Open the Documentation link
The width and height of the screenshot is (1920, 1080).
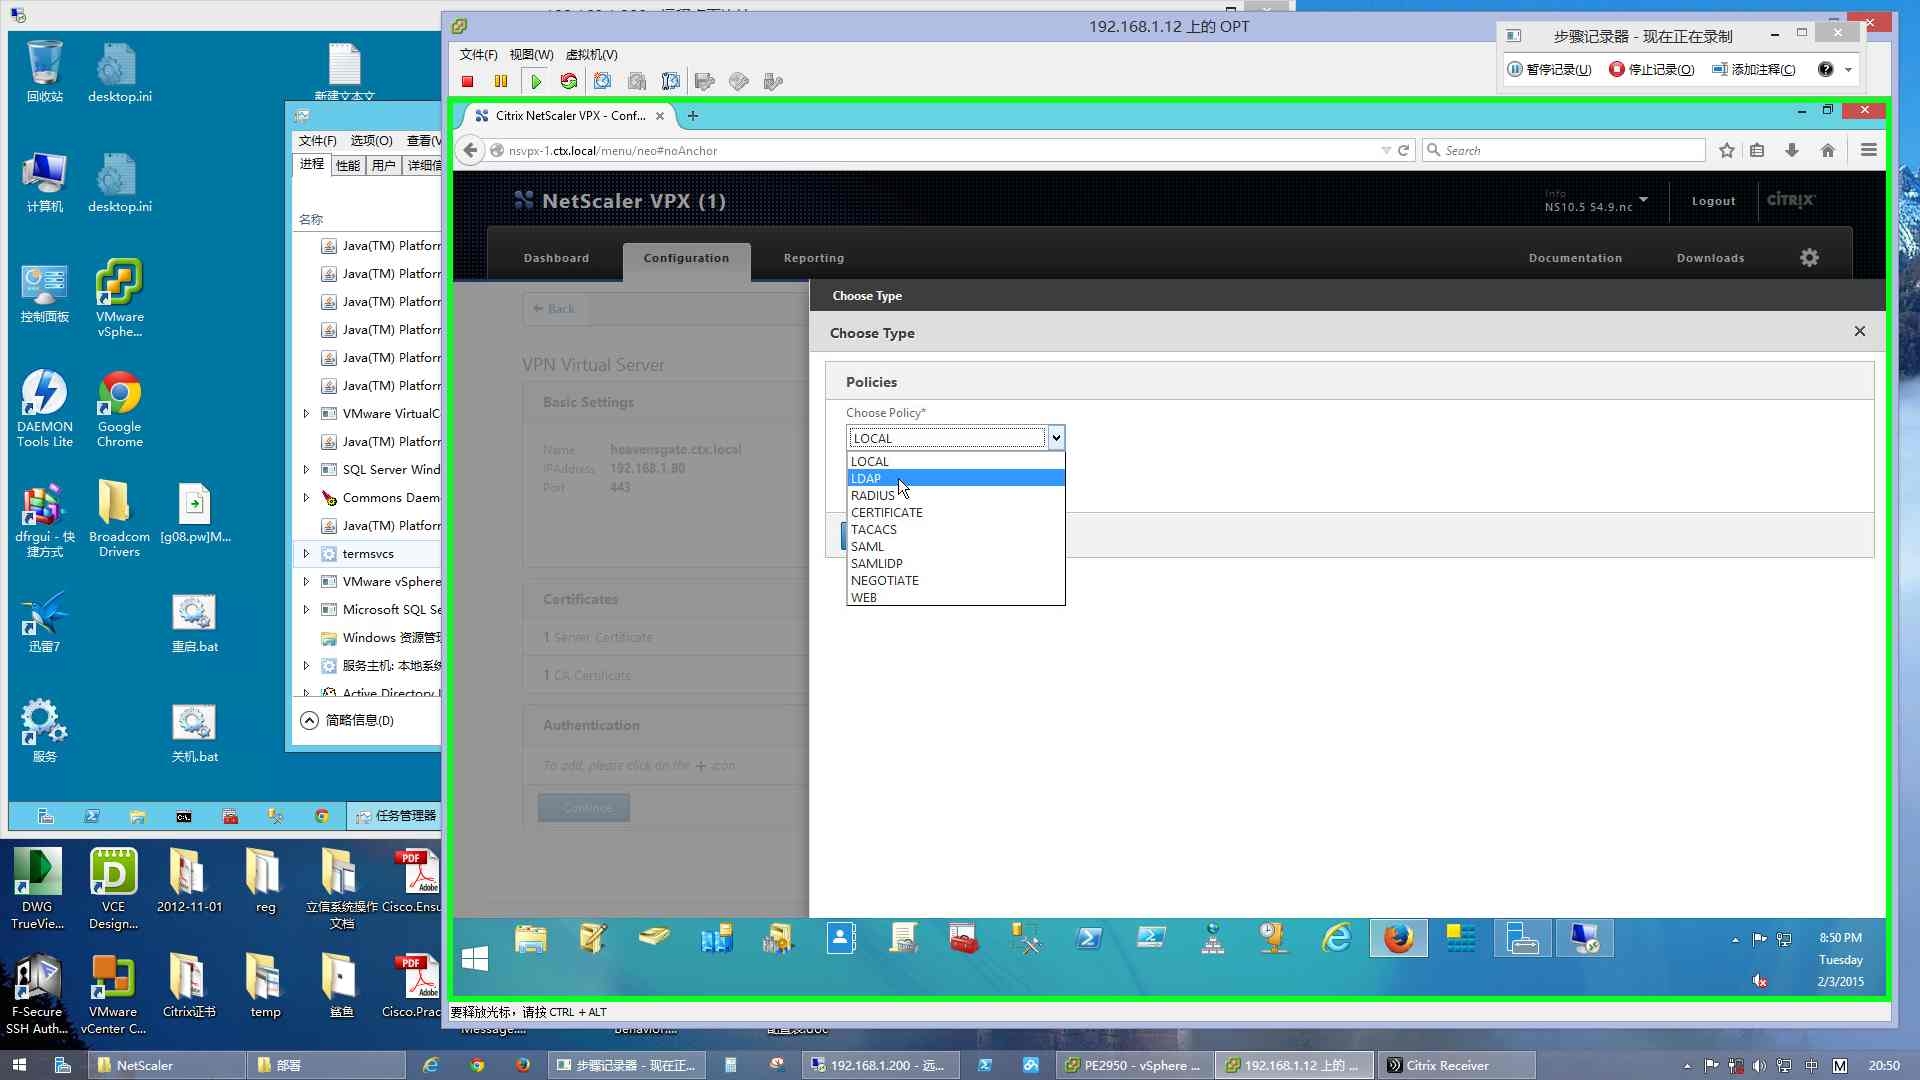[x=1575, y=258]
